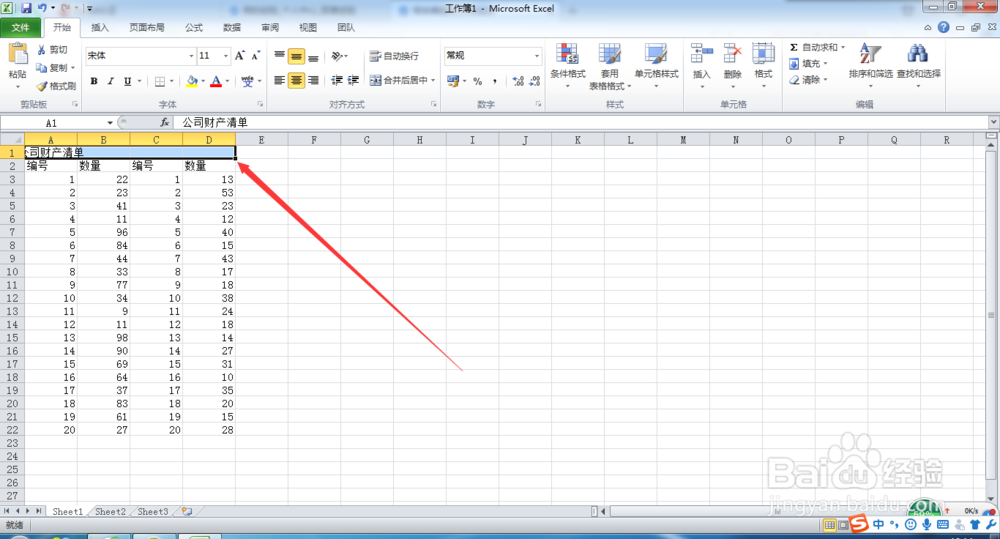Open 单元格样式 cell styles
The height and width of the screenshot is (539, 1000).
[x=656, y=65]
